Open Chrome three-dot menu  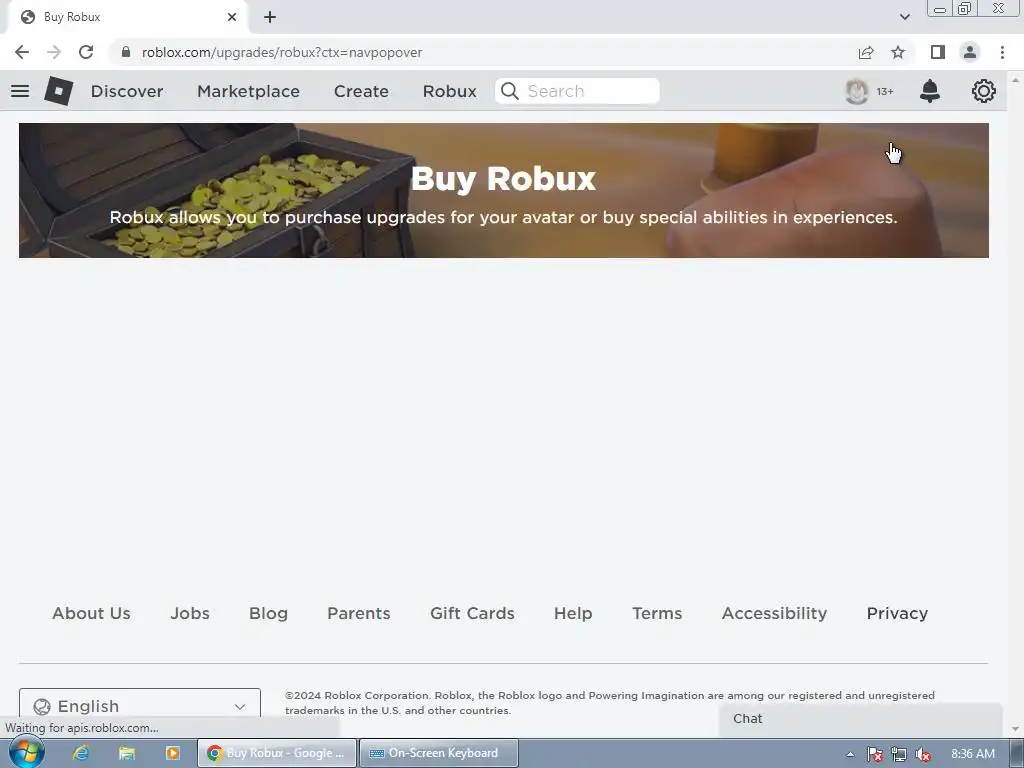pos(1002,52)
